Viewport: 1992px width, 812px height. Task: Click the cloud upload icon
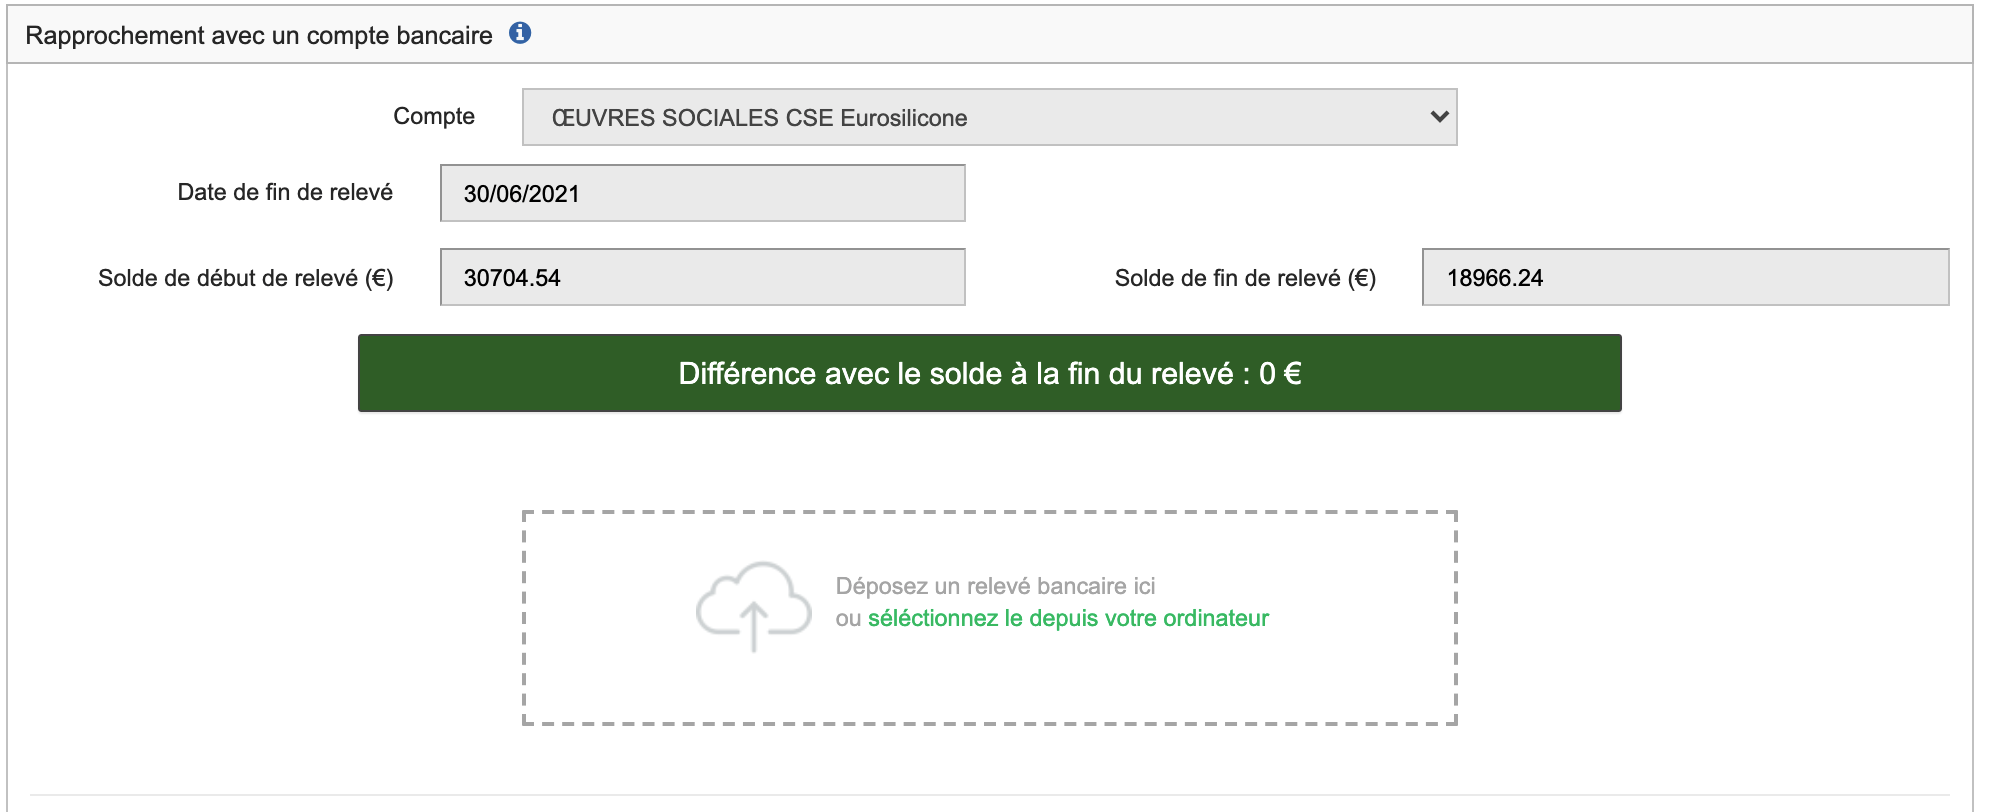pyautogui.click(x=753, y=606)
